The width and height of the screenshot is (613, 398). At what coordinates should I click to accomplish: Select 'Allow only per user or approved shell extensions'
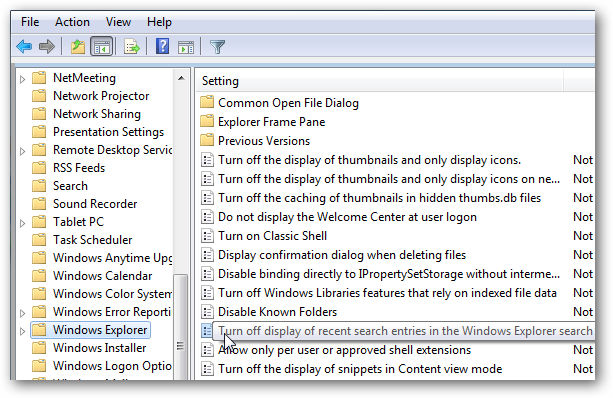point(344,350)
